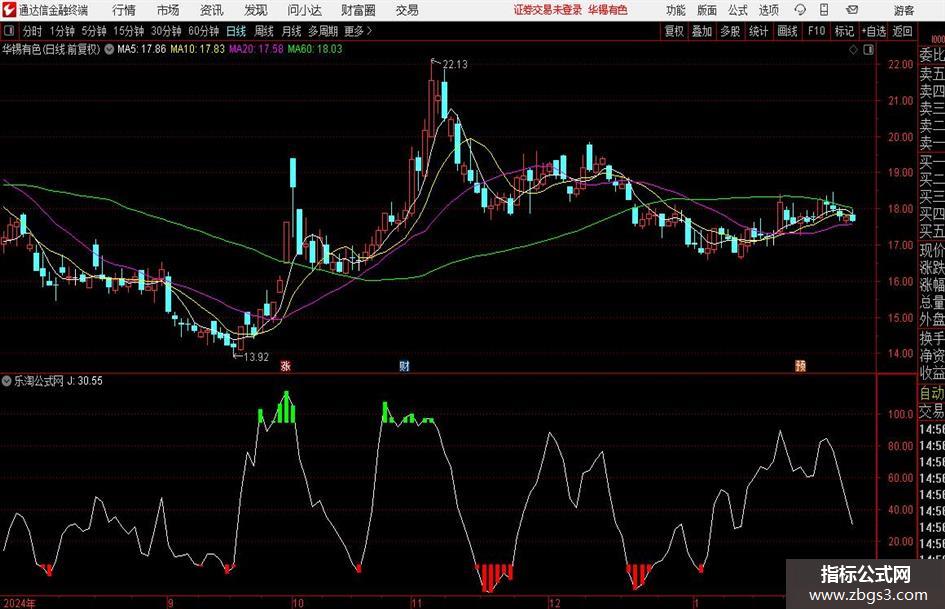Click the month 12 marker on time axis

554,602
